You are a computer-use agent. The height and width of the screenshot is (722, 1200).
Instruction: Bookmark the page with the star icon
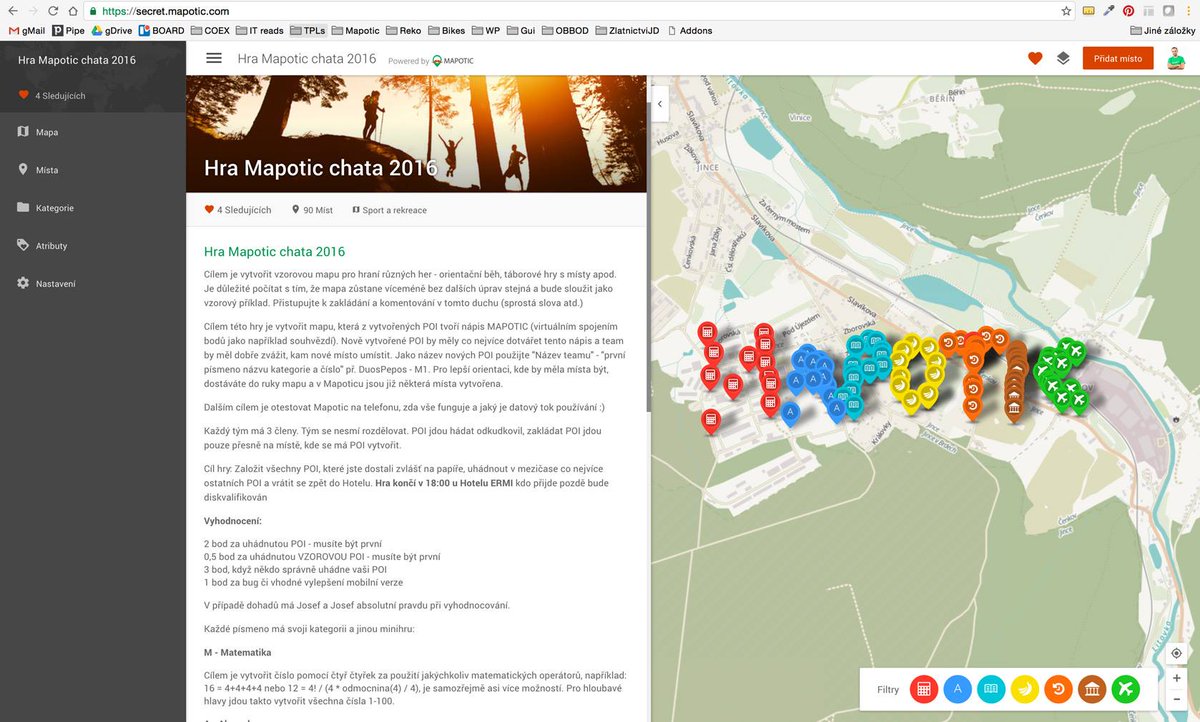[1066, 11]
